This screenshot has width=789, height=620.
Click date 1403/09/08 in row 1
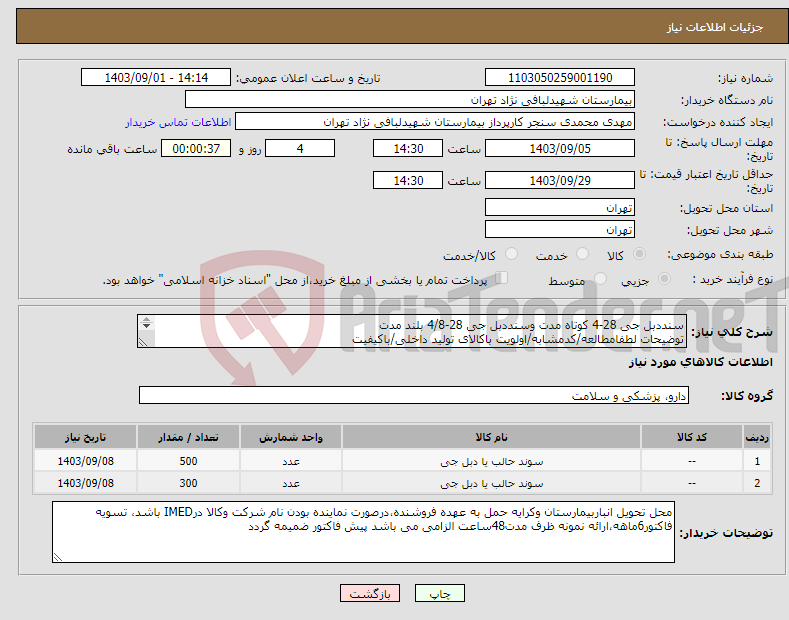(86, 461)
